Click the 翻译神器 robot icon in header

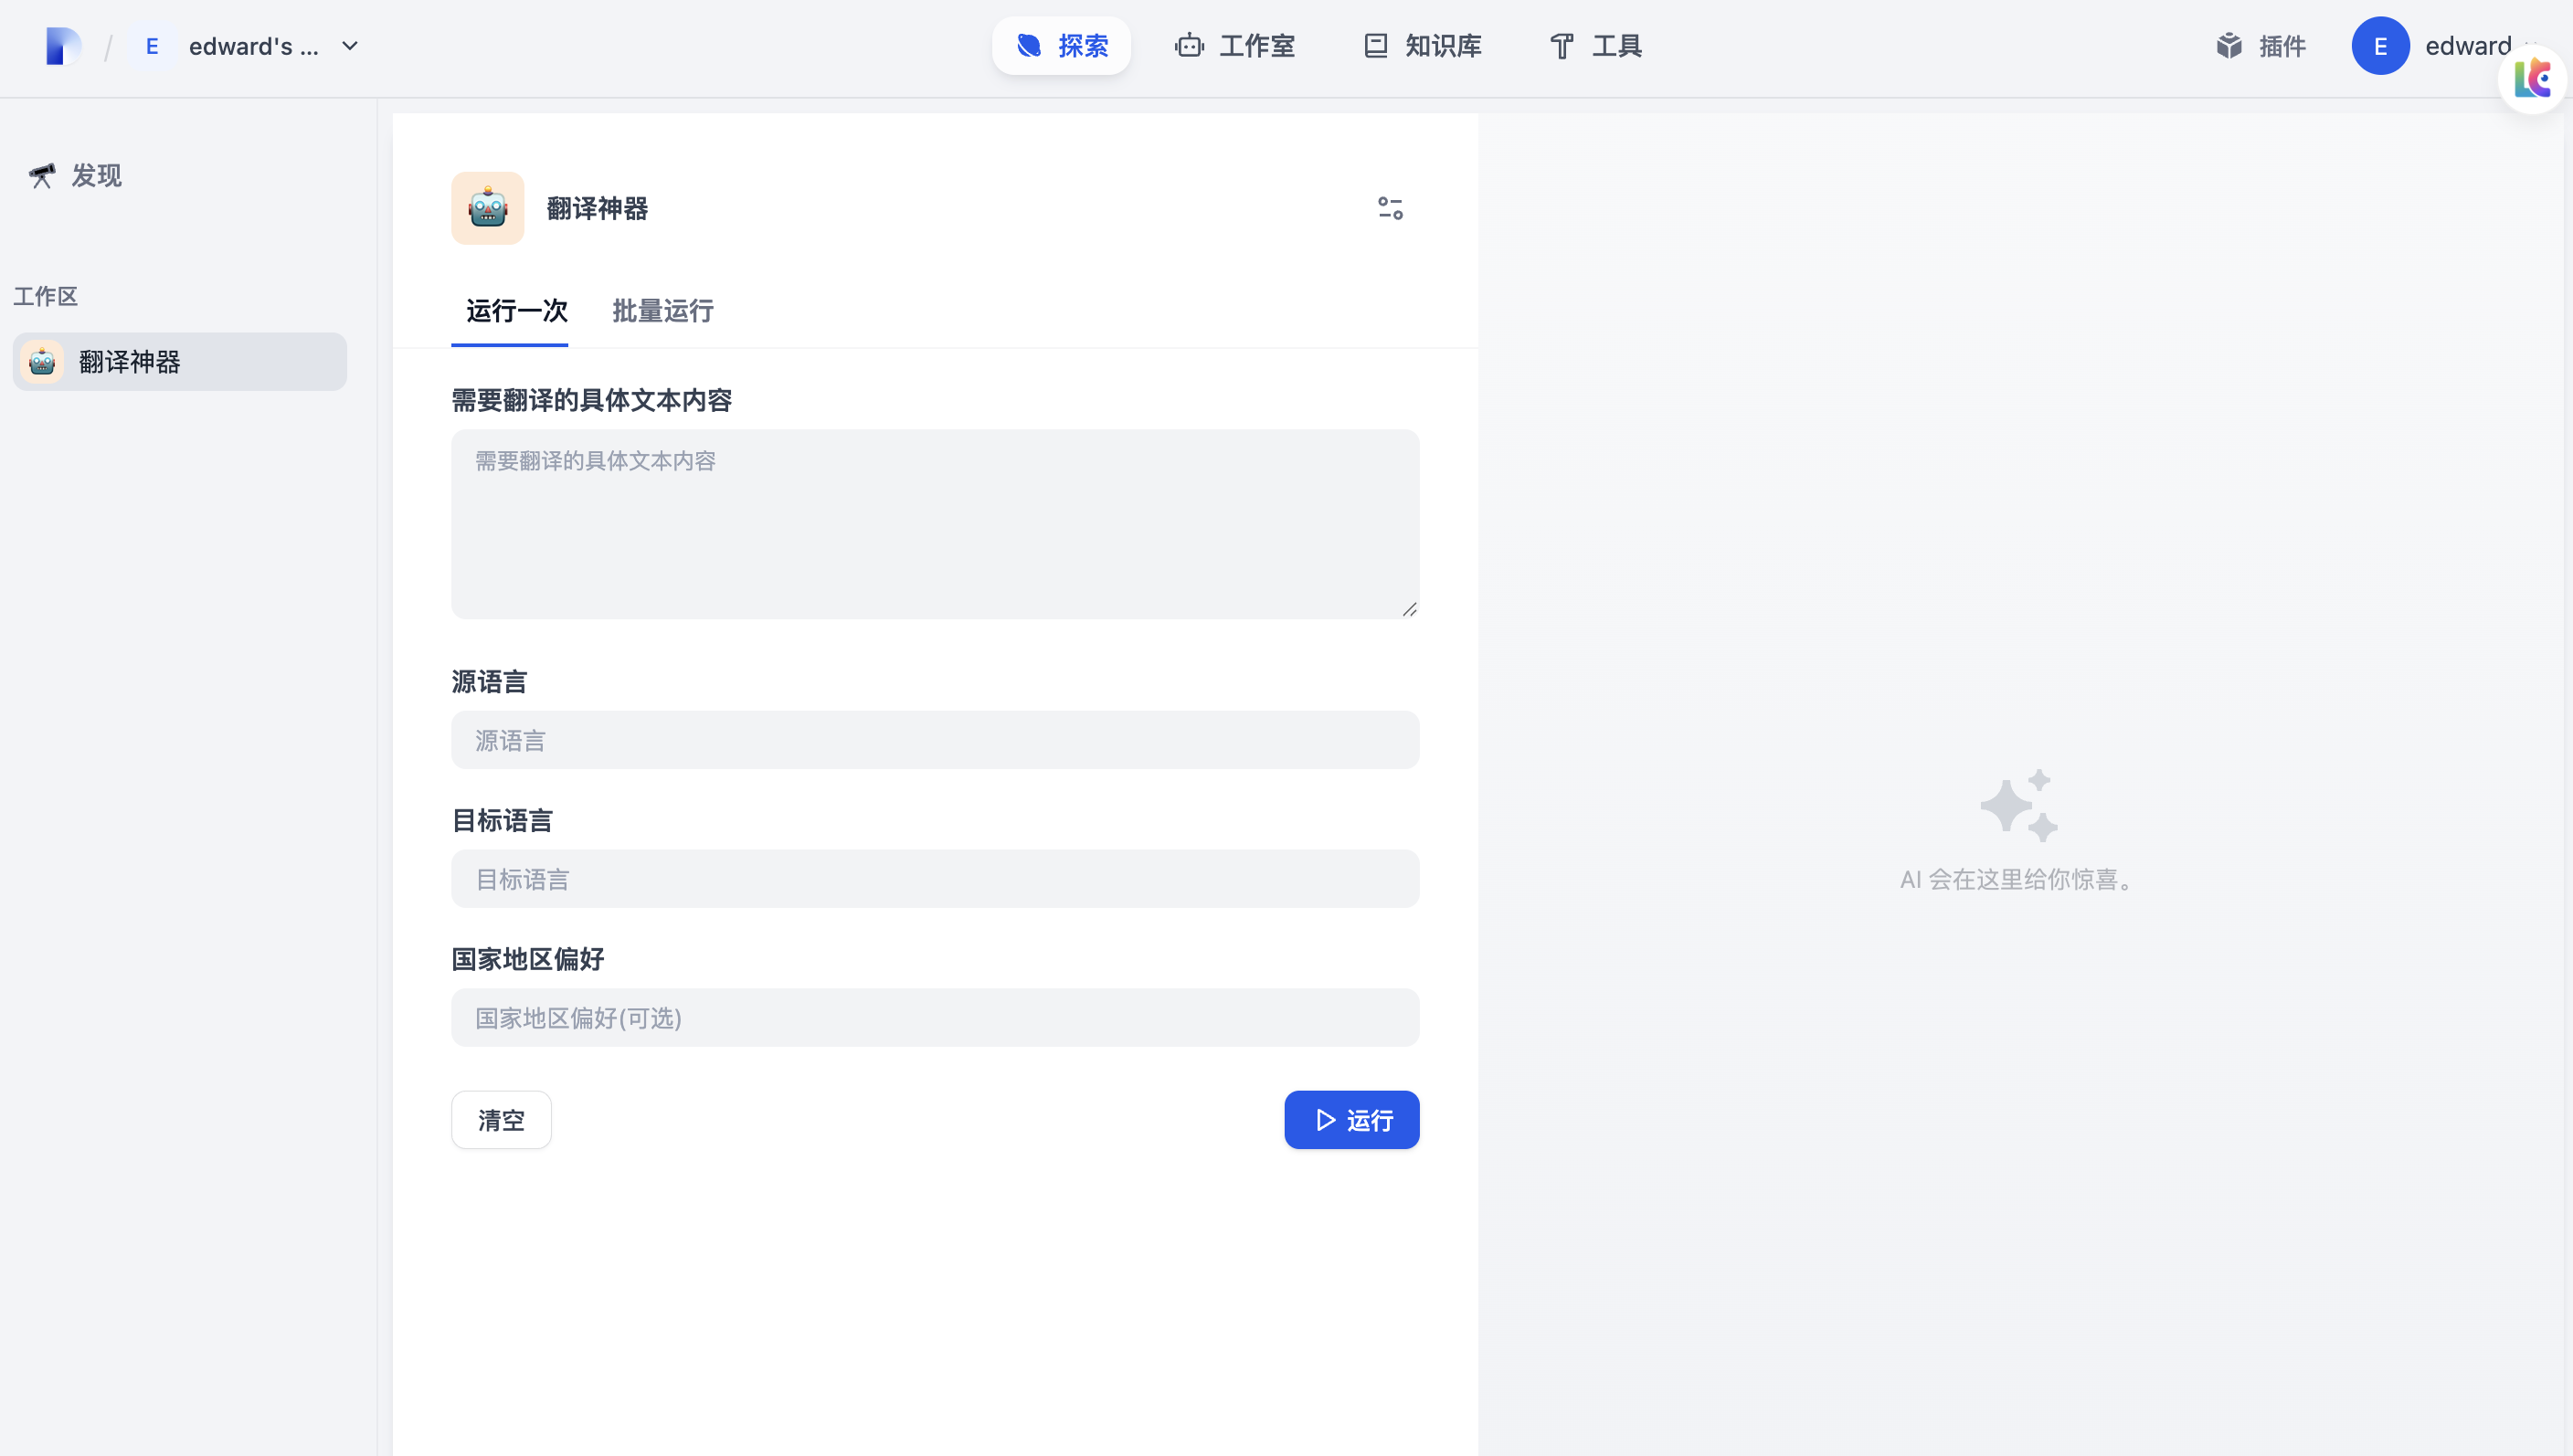(488, 208)
